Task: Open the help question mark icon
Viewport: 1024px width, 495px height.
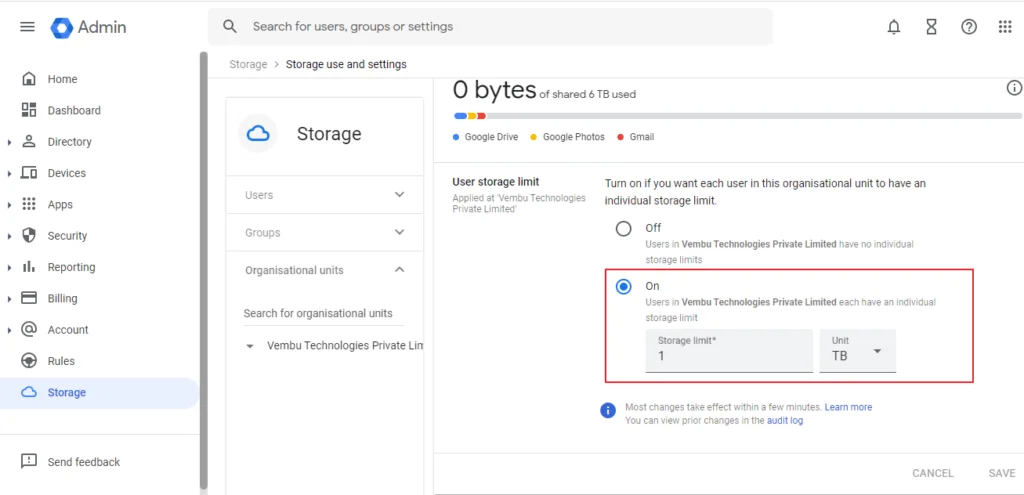Action: coord(969,27)
